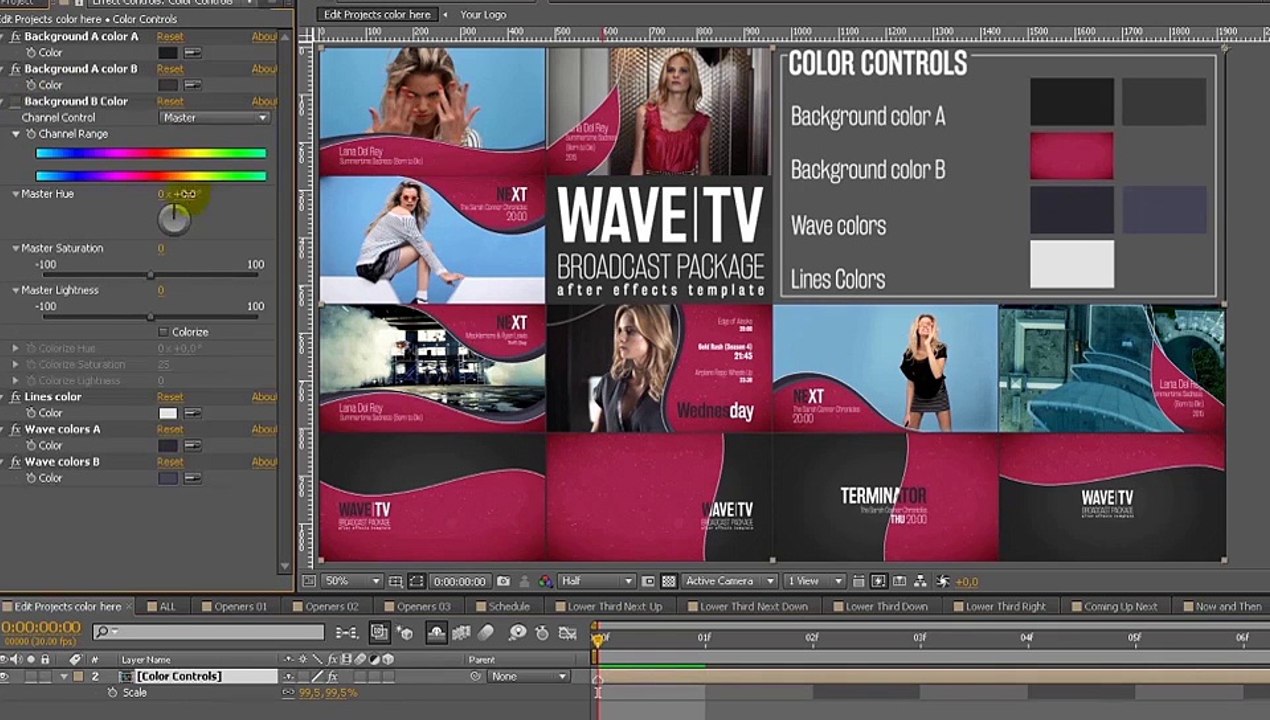Enable motion blur for all layers

point(486,632)
